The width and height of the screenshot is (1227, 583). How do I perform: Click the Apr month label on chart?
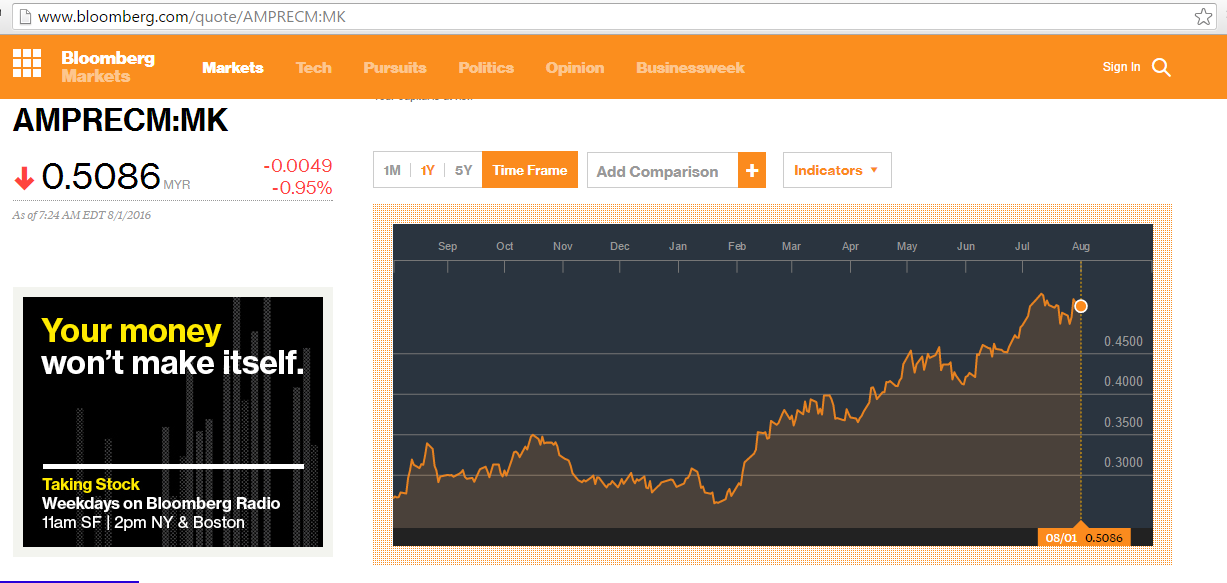click(851, 246)
